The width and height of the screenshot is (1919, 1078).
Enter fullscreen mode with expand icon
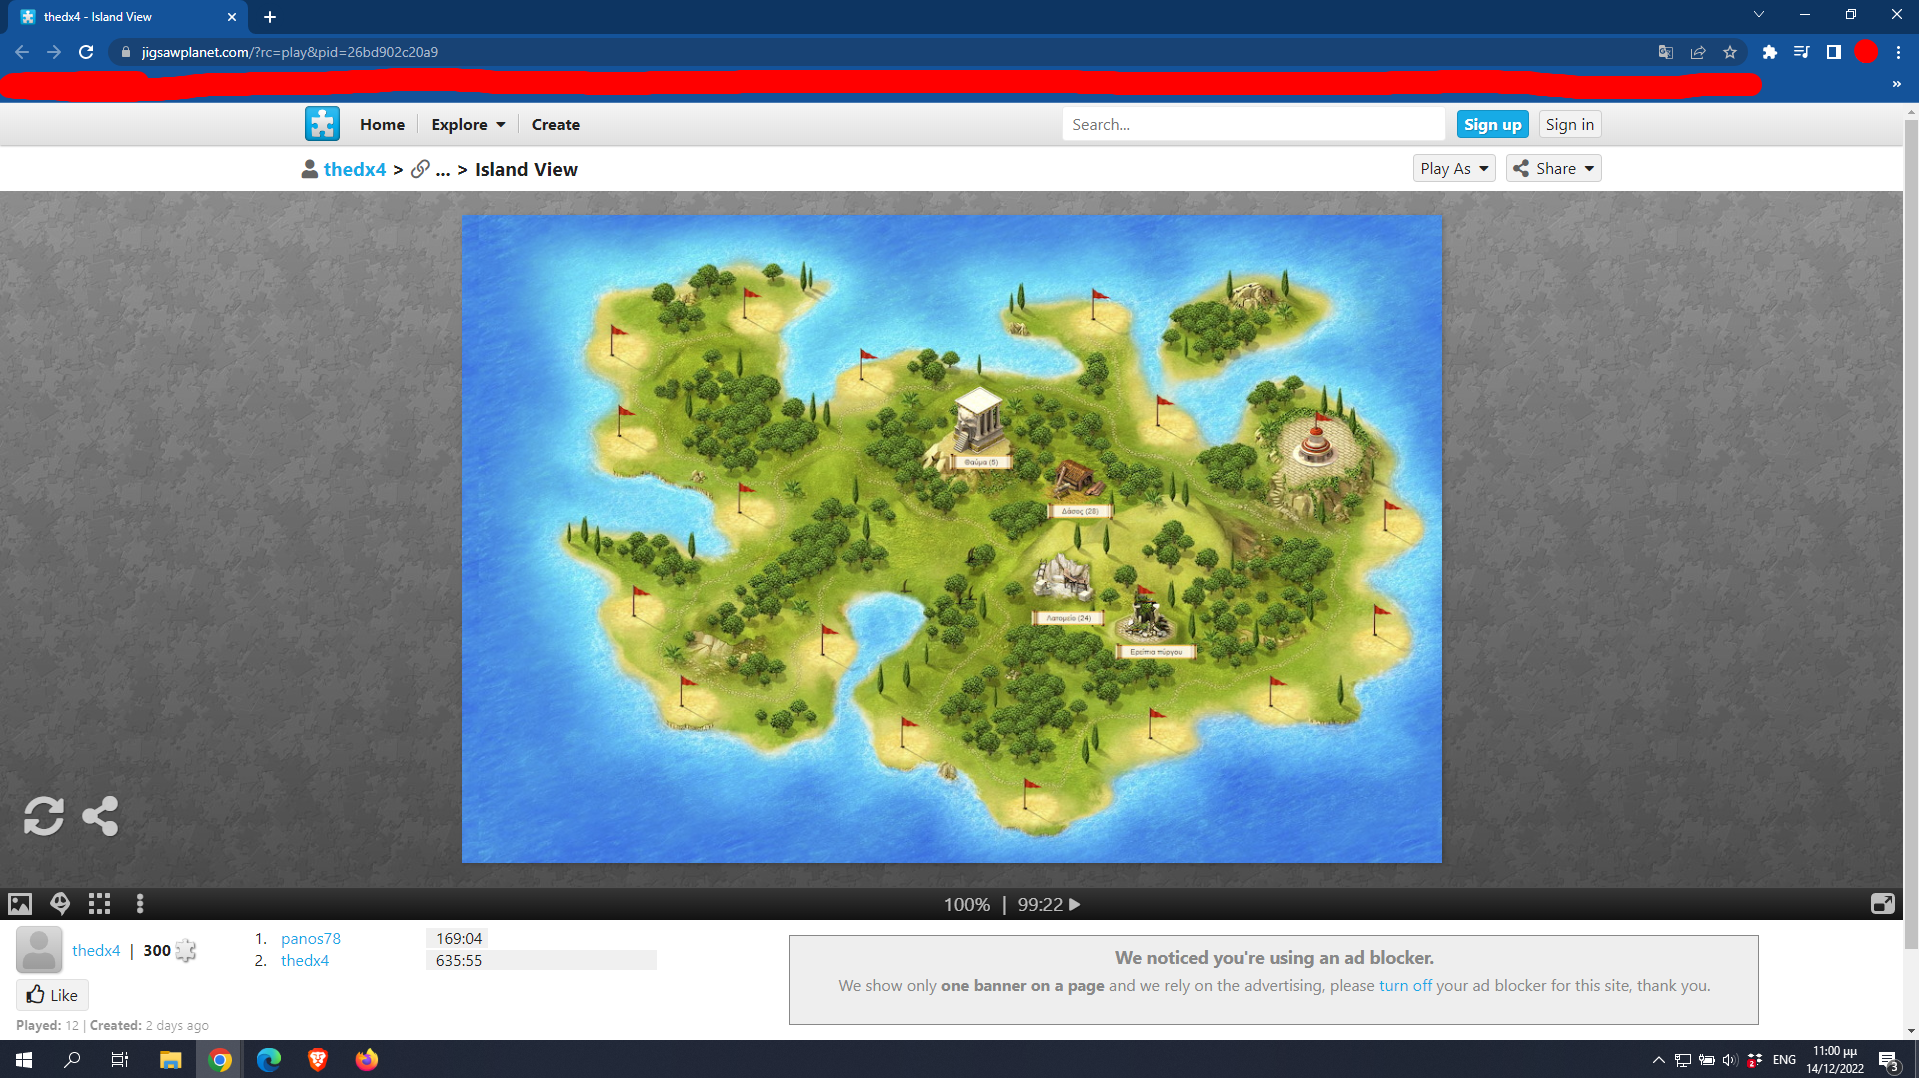pos(1882,904)
